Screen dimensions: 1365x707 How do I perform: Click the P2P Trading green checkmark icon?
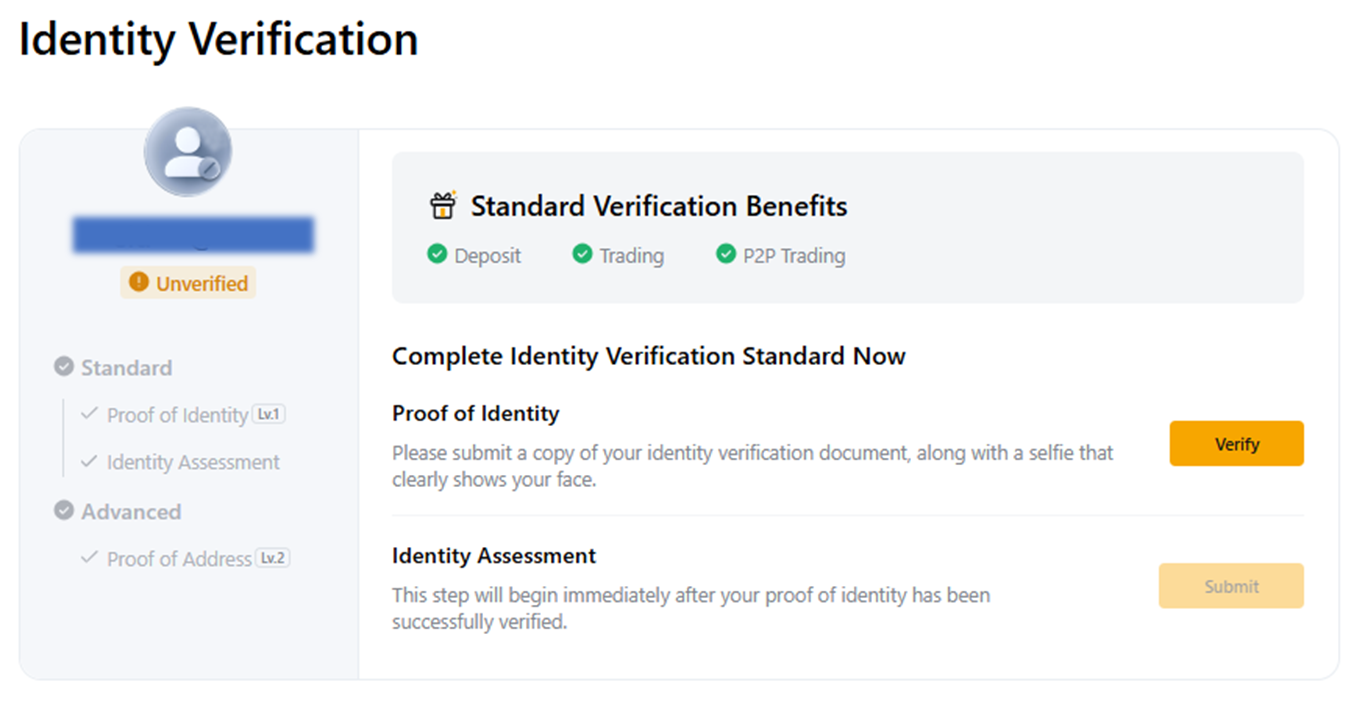(726, 255)
